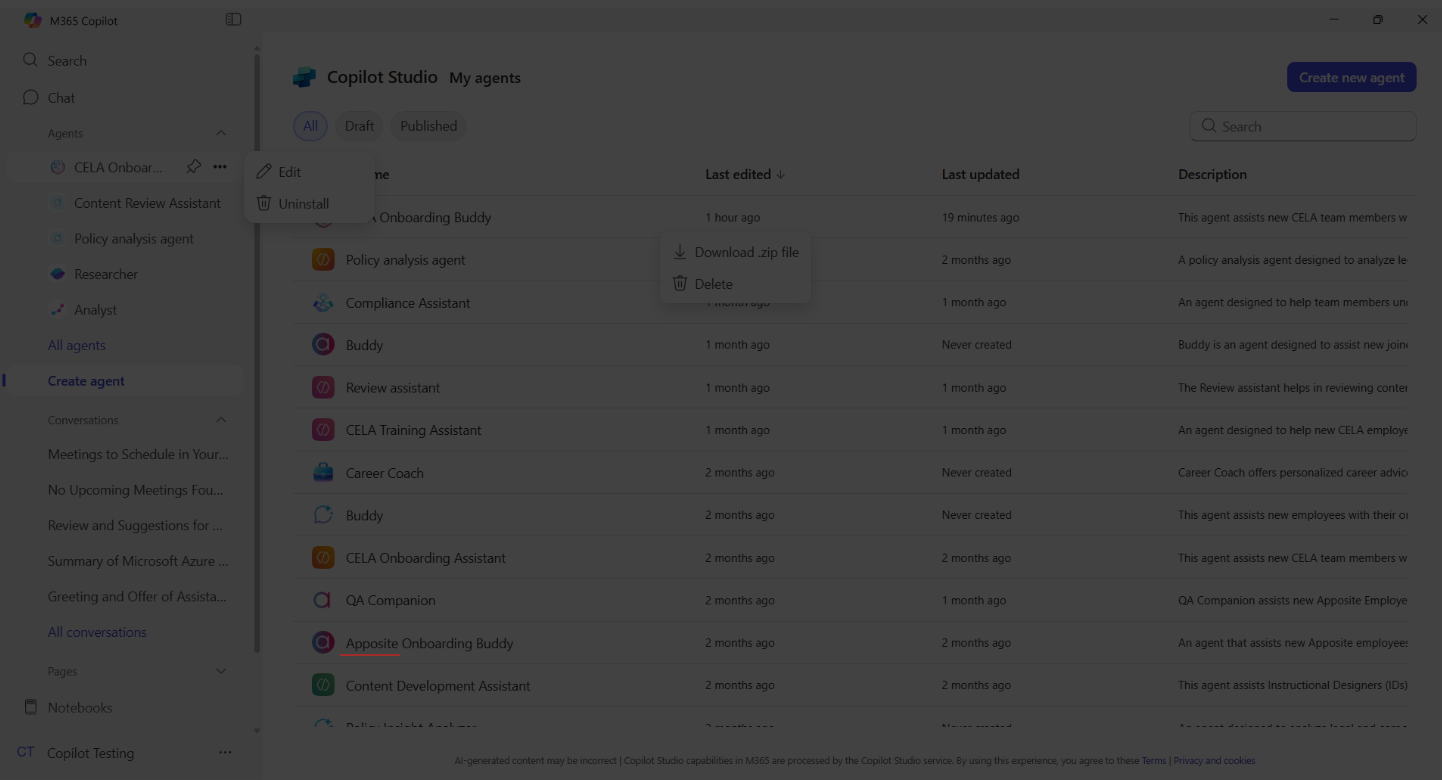This screenshot has height=780, width=1442.
Task: Open the CELA Onboarding Assistant agent name
Action: (x=426, y=558)
